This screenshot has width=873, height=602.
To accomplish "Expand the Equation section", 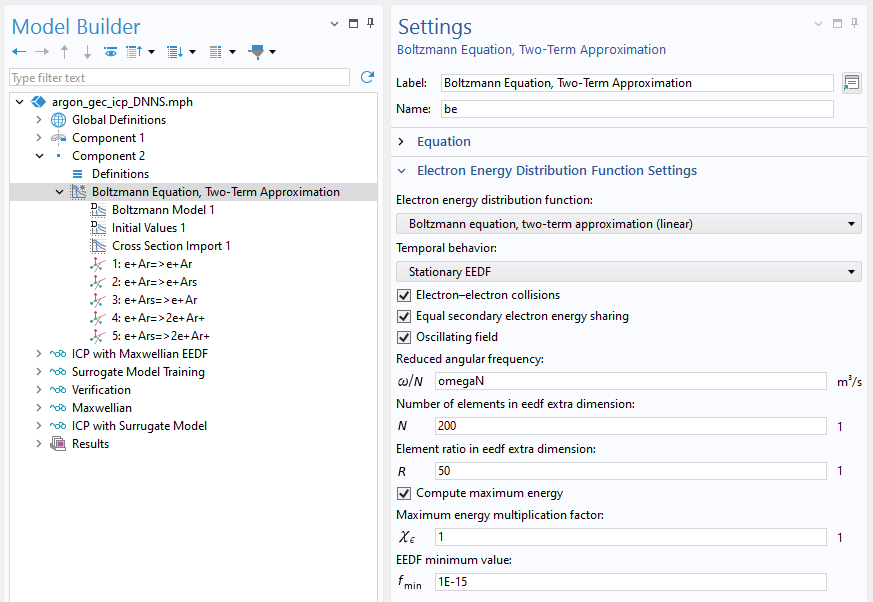I will coord(402,142).
